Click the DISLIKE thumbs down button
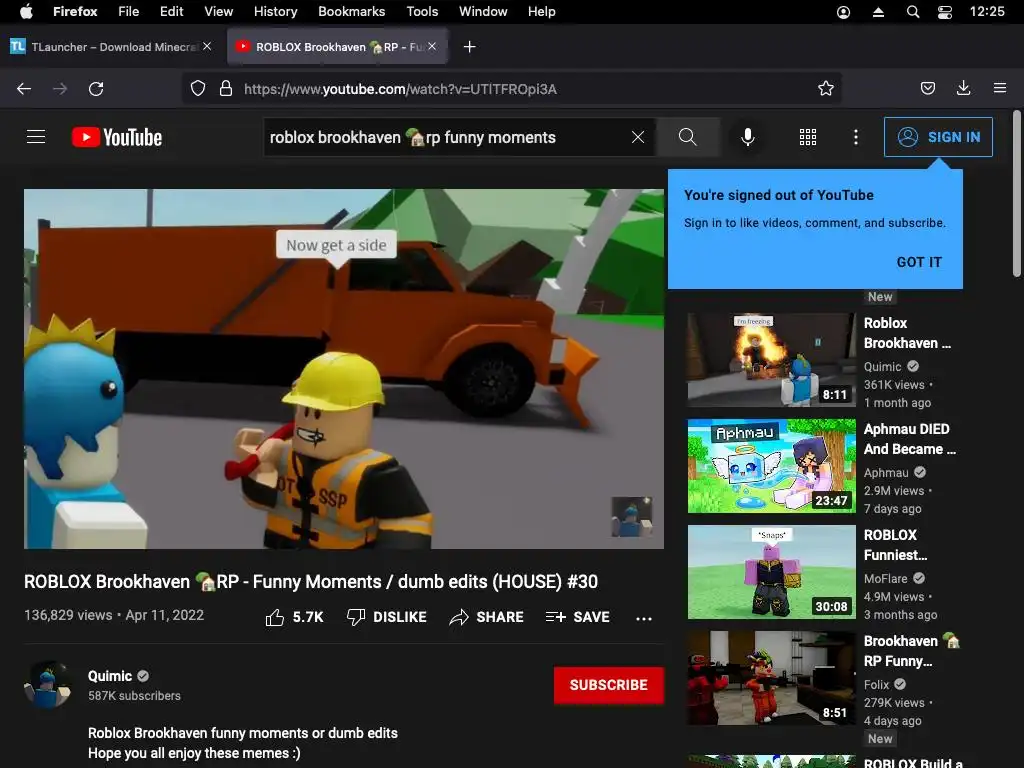1024x768 pixels. coord(386,617)
